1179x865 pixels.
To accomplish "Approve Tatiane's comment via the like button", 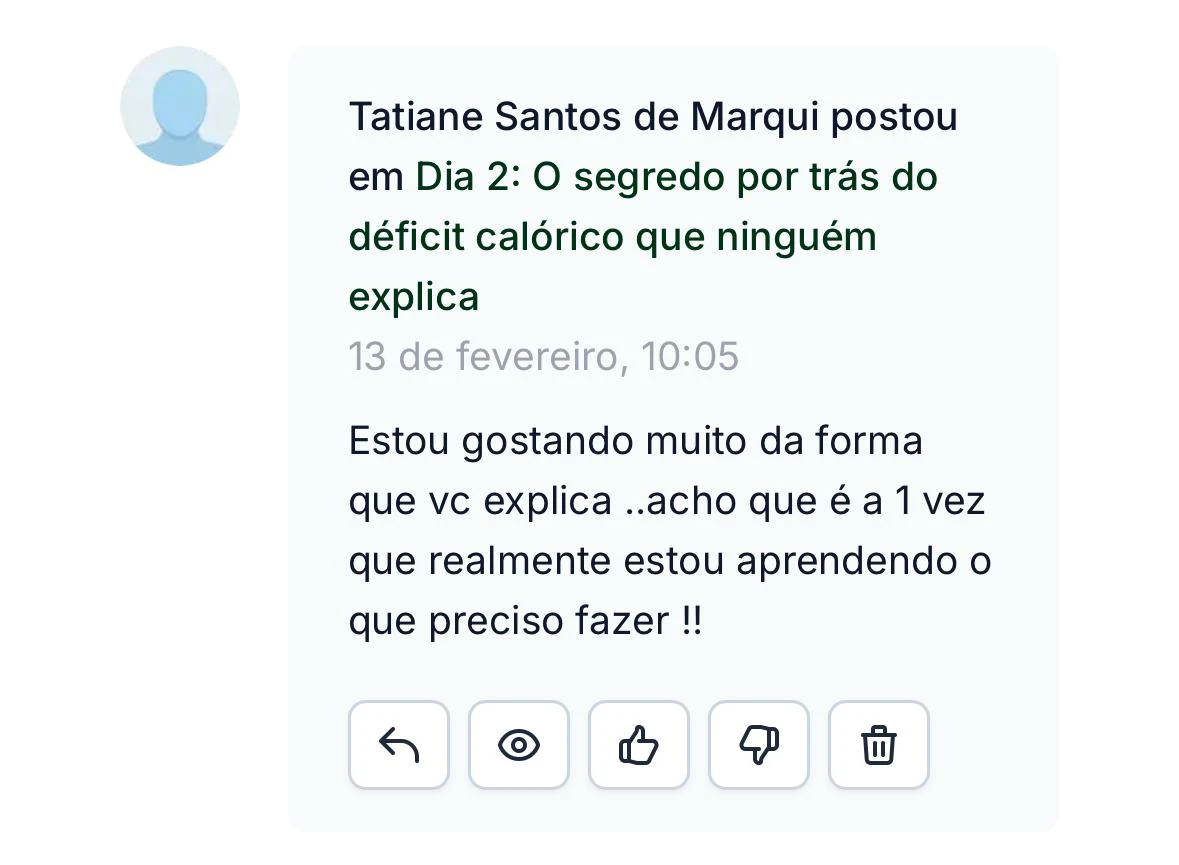I will coord(639,745).
